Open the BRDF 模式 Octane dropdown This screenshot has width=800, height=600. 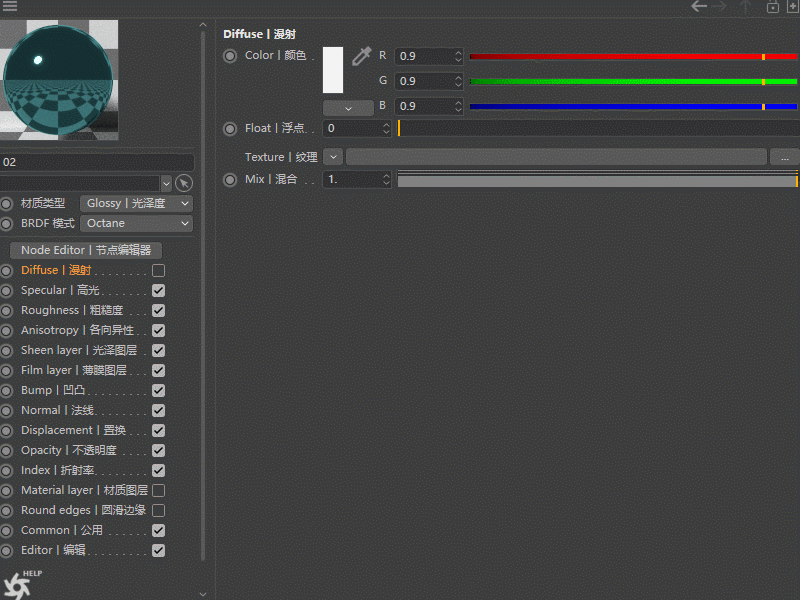(136, 223)
